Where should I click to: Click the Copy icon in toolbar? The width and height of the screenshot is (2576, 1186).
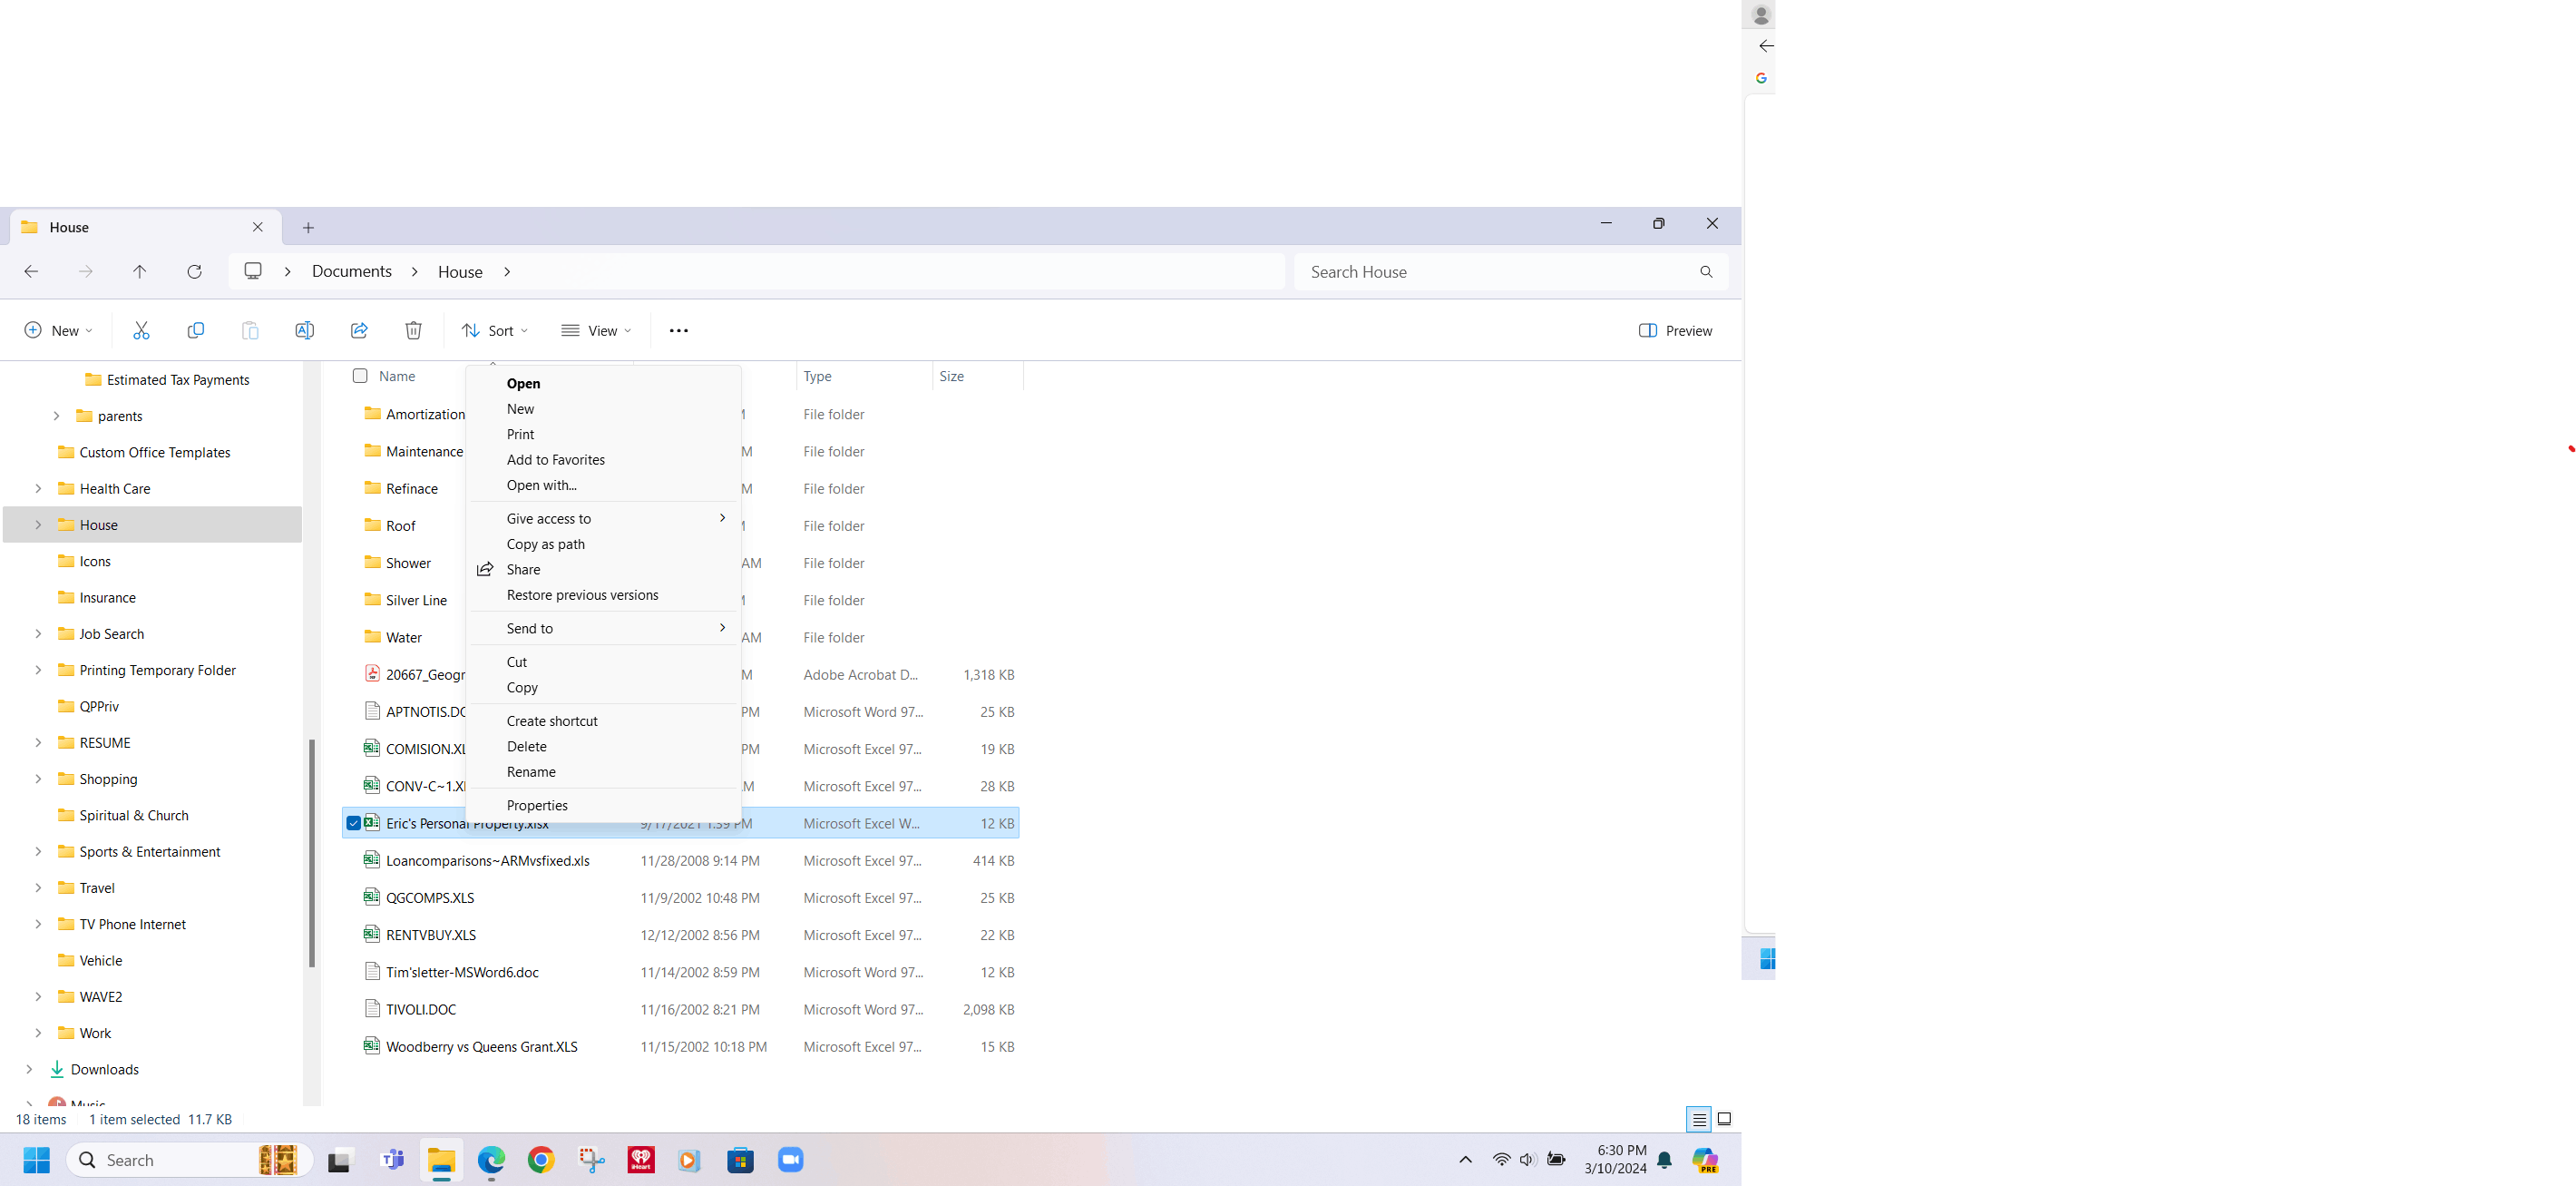tap(196, 330)
